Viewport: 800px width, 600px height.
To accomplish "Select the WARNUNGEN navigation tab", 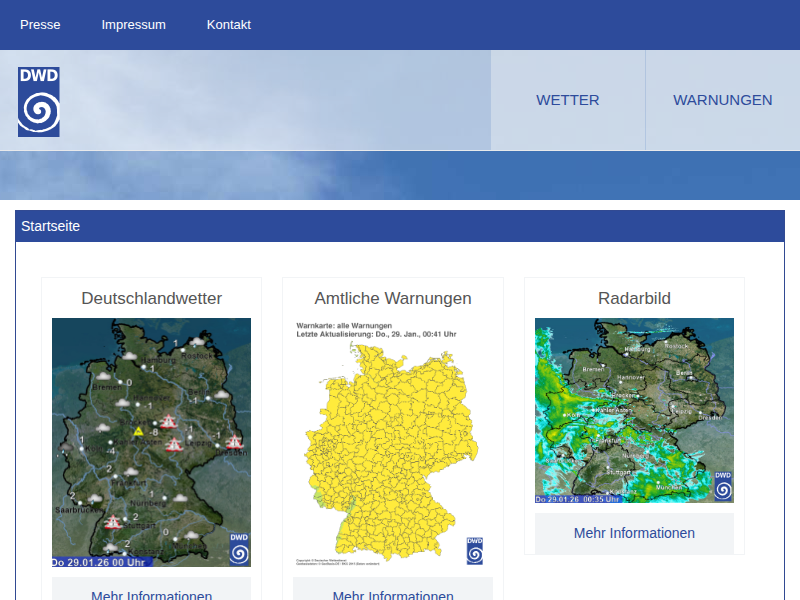I will pyautogui.click(x=722, y=100).
